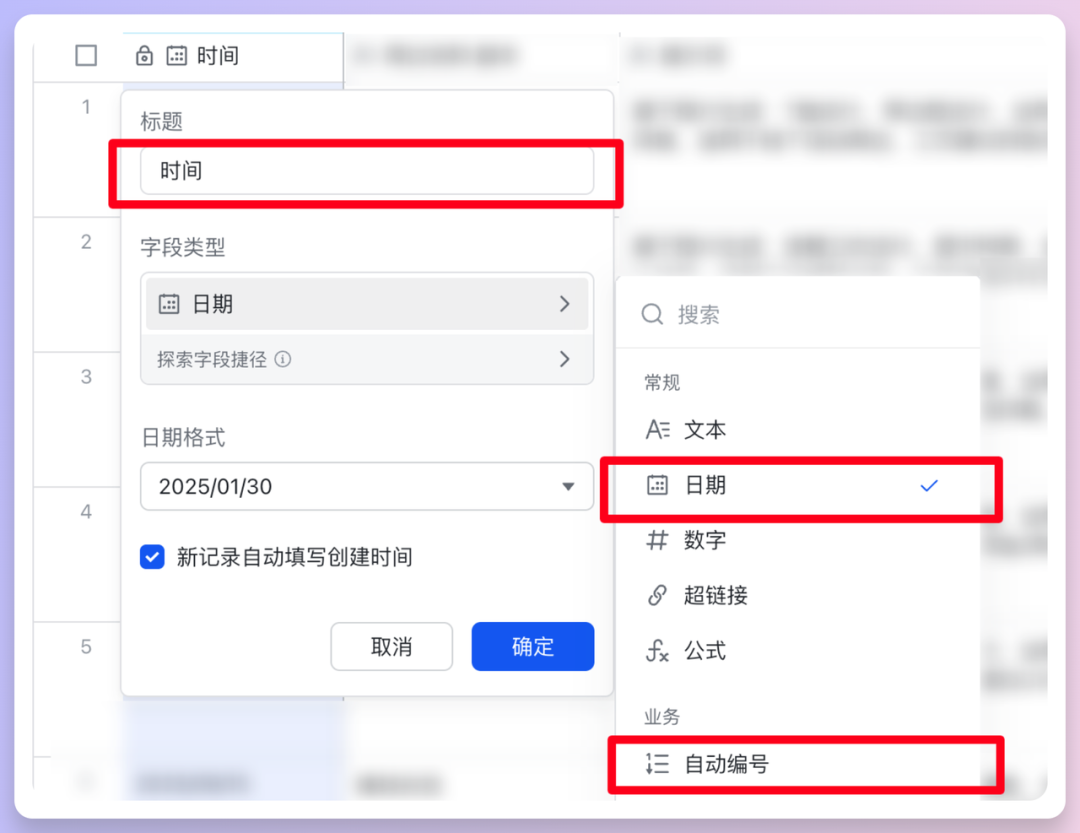
Task: Click the lock icon in the 时间 column header
Action: tap(144, 56)
